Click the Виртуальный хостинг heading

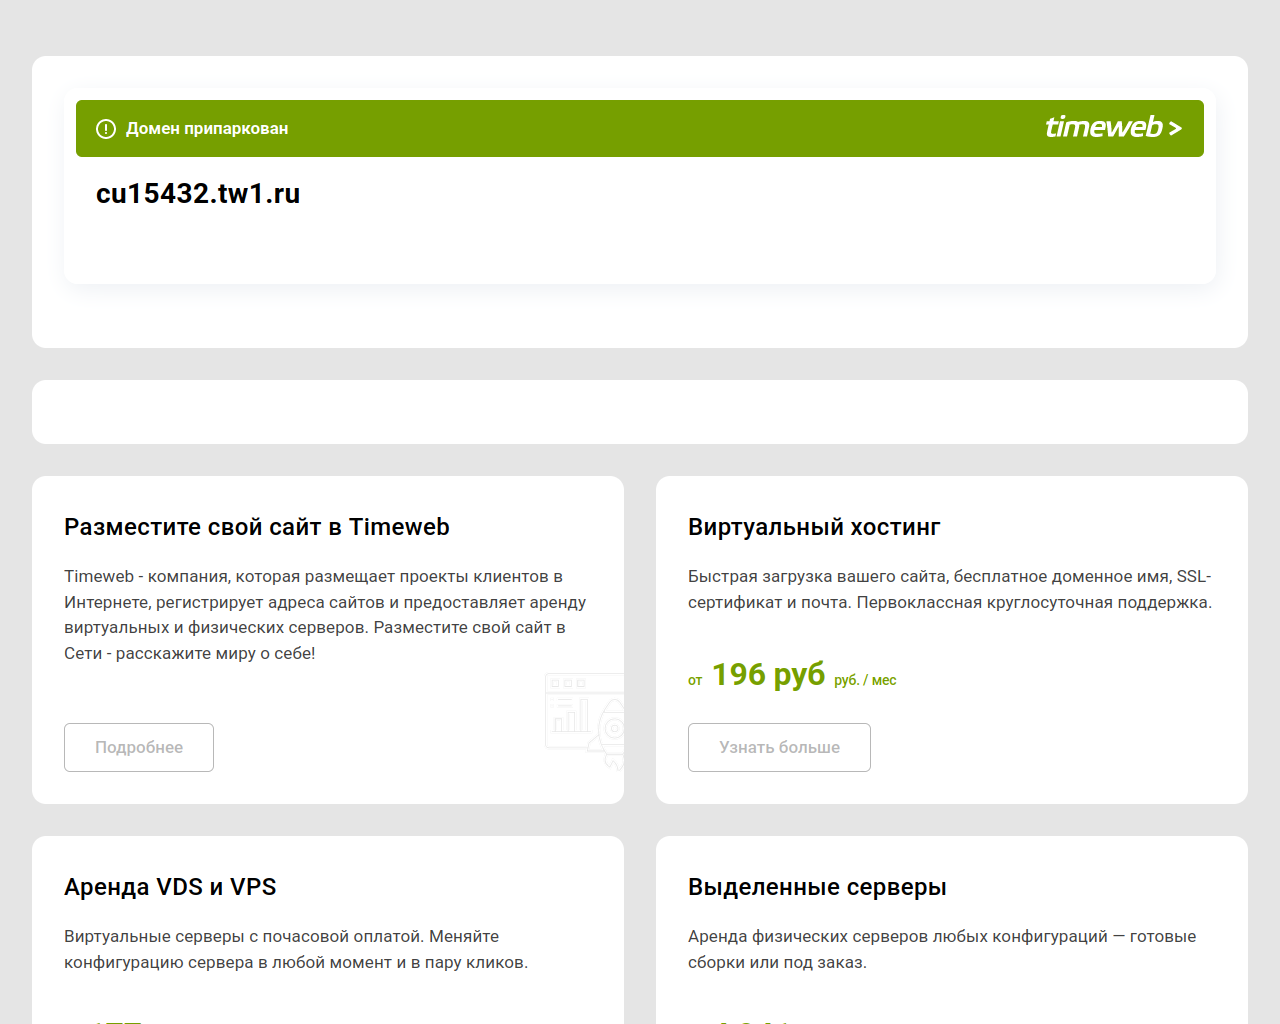(x=814, y=527)
